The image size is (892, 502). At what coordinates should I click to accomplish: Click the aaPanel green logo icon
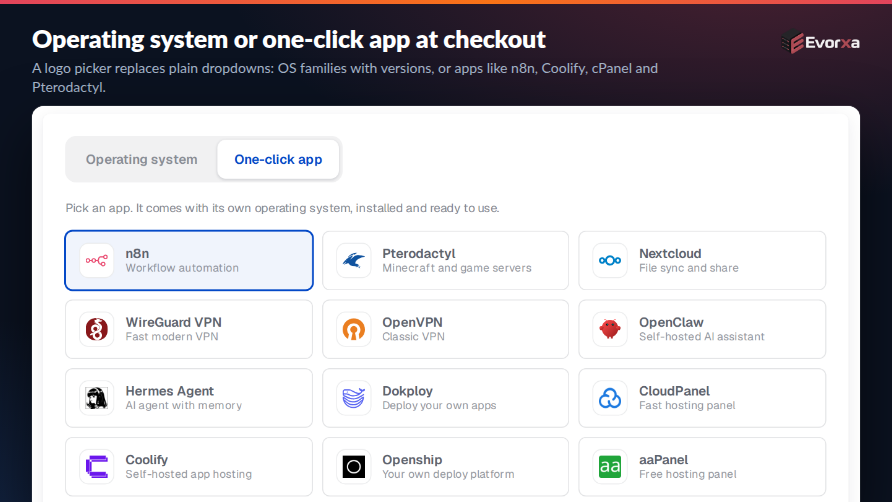pyautogui.click(x=610, y=467)
